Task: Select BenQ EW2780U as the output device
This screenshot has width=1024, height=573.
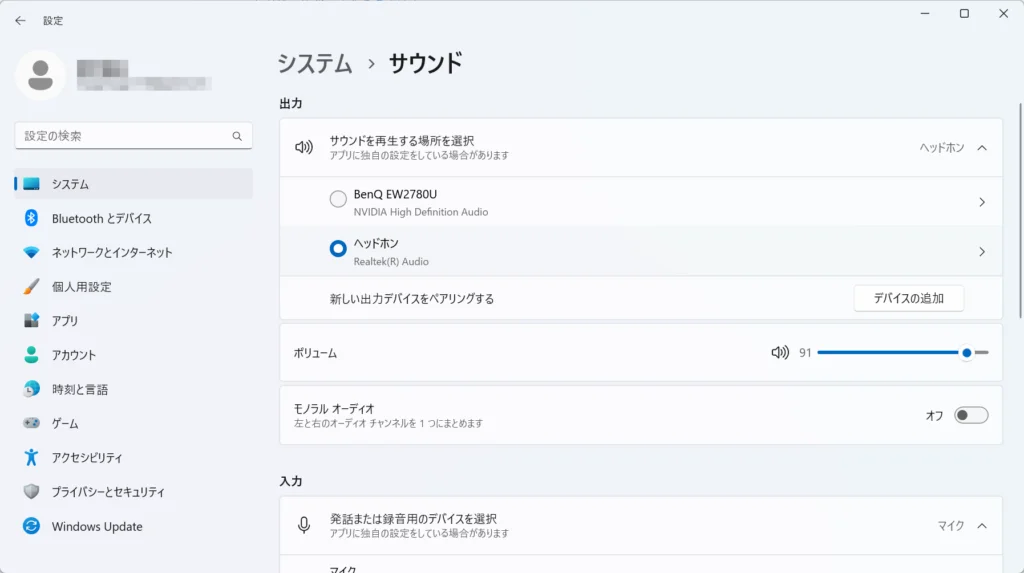Action: pyautogui.click(x=338, y=200)
